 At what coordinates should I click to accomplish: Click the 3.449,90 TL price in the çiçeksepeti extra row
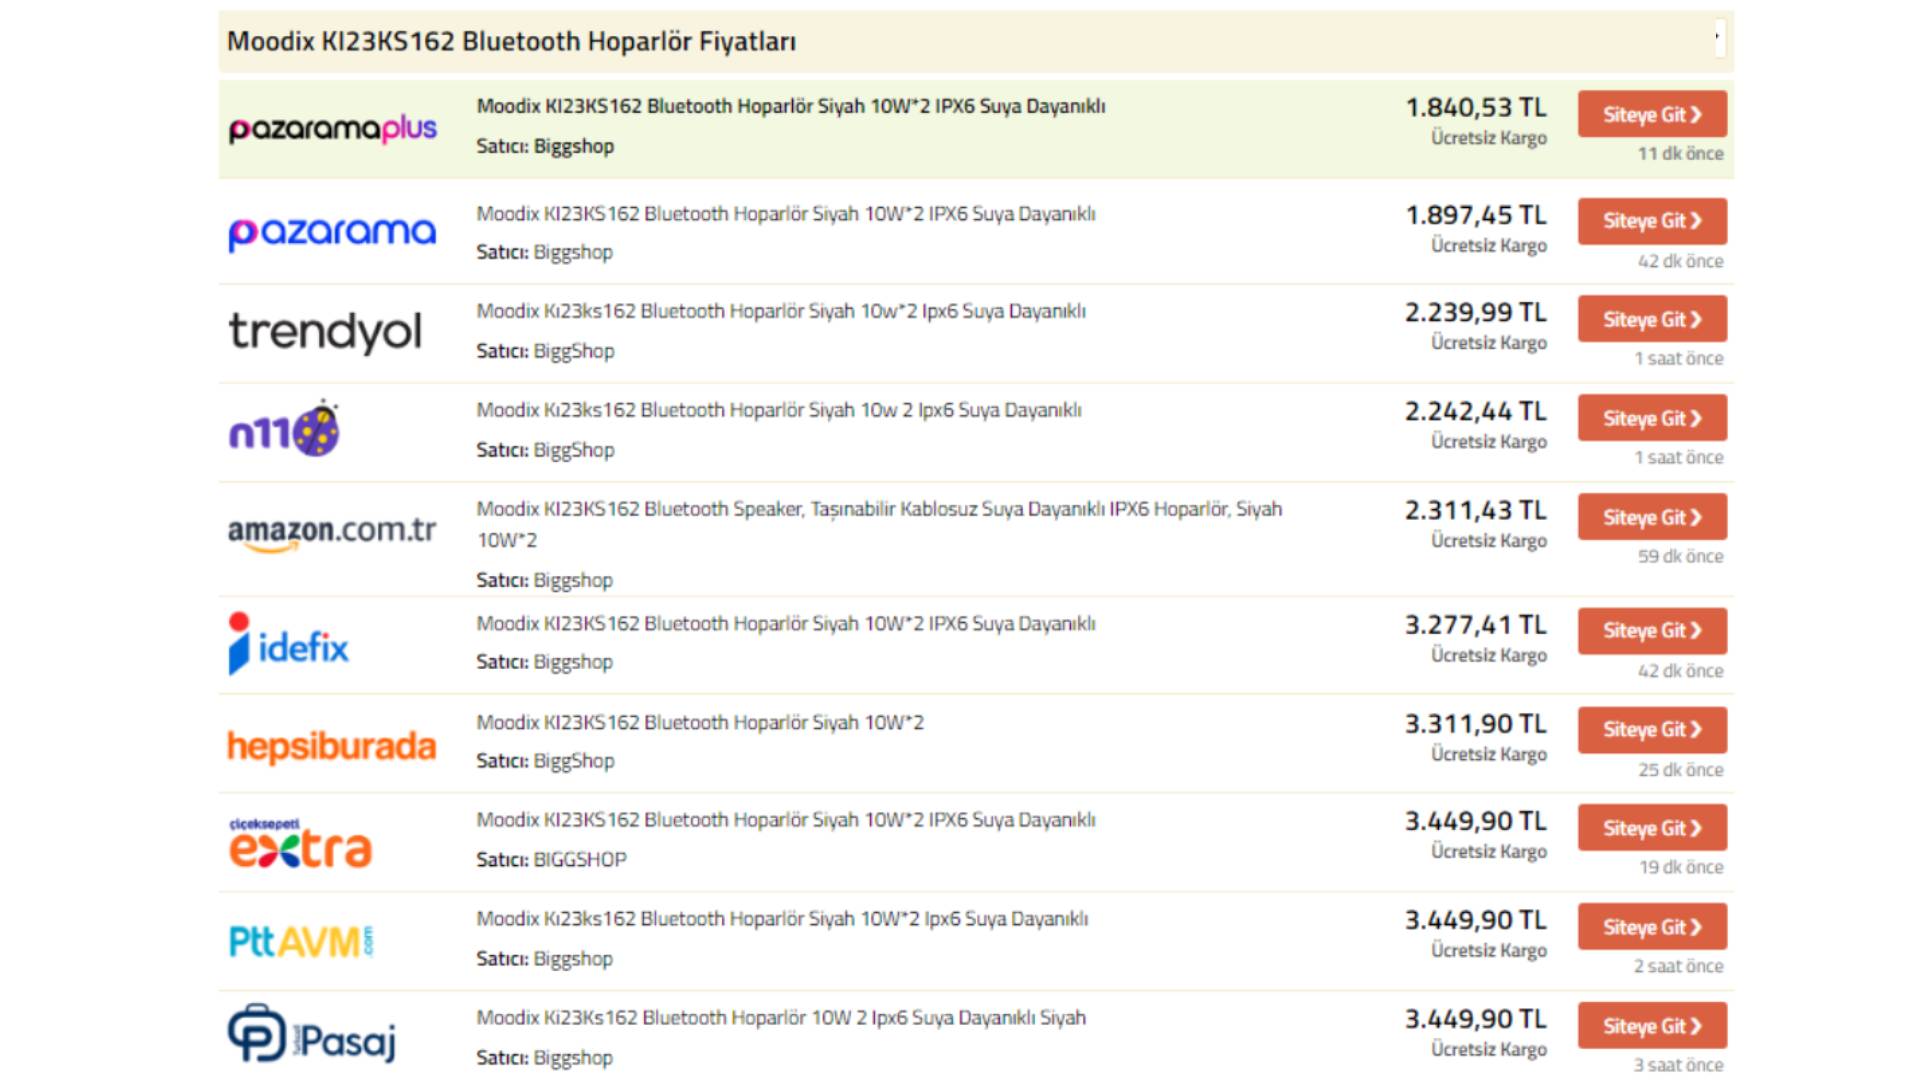1476,821
